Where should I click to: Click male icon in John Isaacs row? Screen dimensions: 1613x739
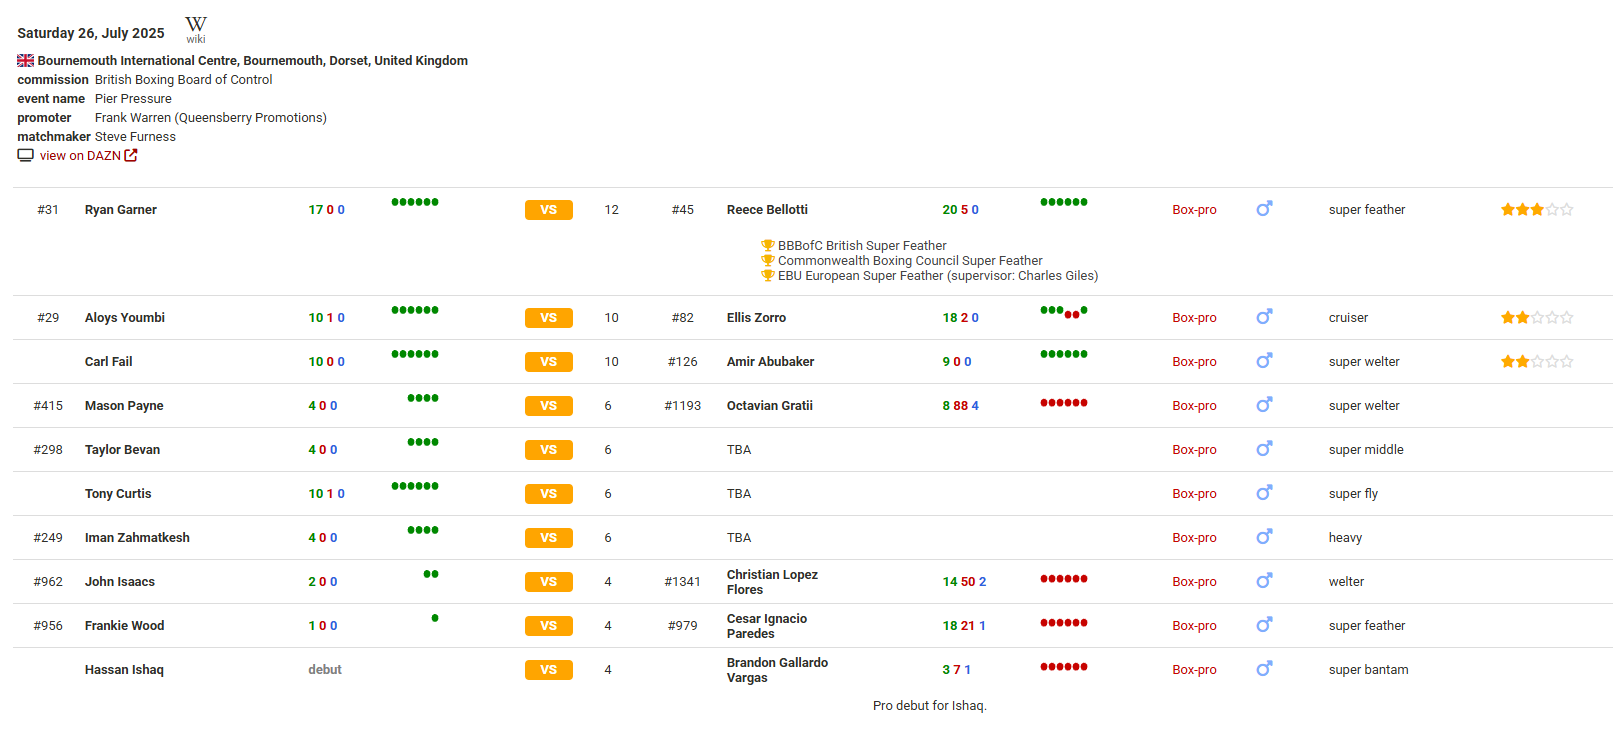pos(1264,581)
